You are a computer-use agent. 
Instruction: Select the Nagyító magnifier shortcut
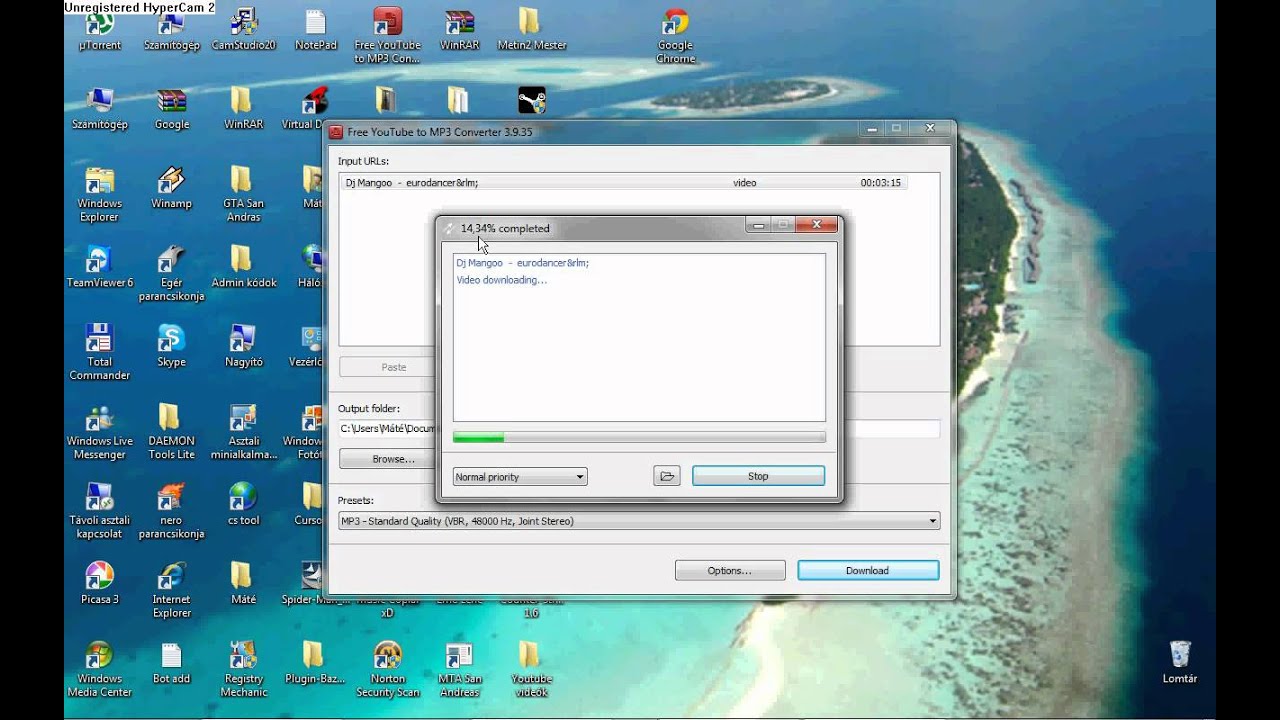pyautogui.click(x=243, y=346)
